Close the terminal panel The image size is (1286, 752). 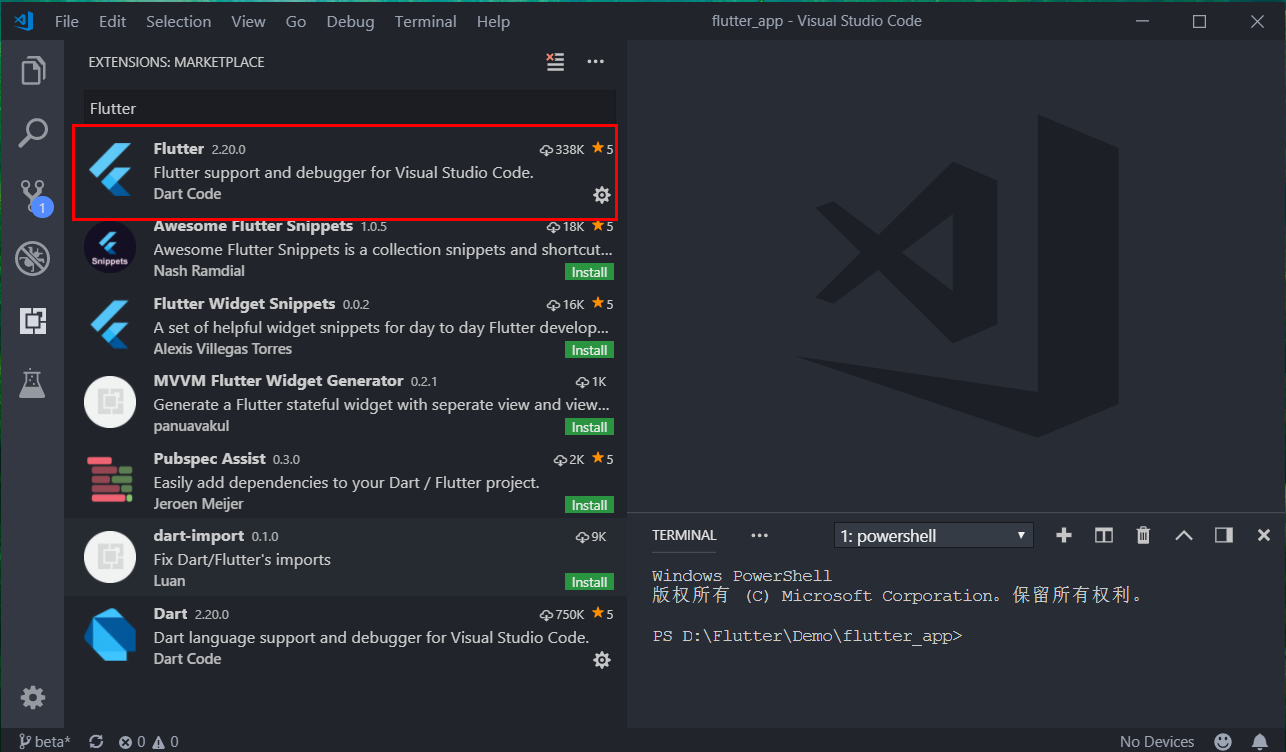pyautogui.click(x=1264, y=535)
